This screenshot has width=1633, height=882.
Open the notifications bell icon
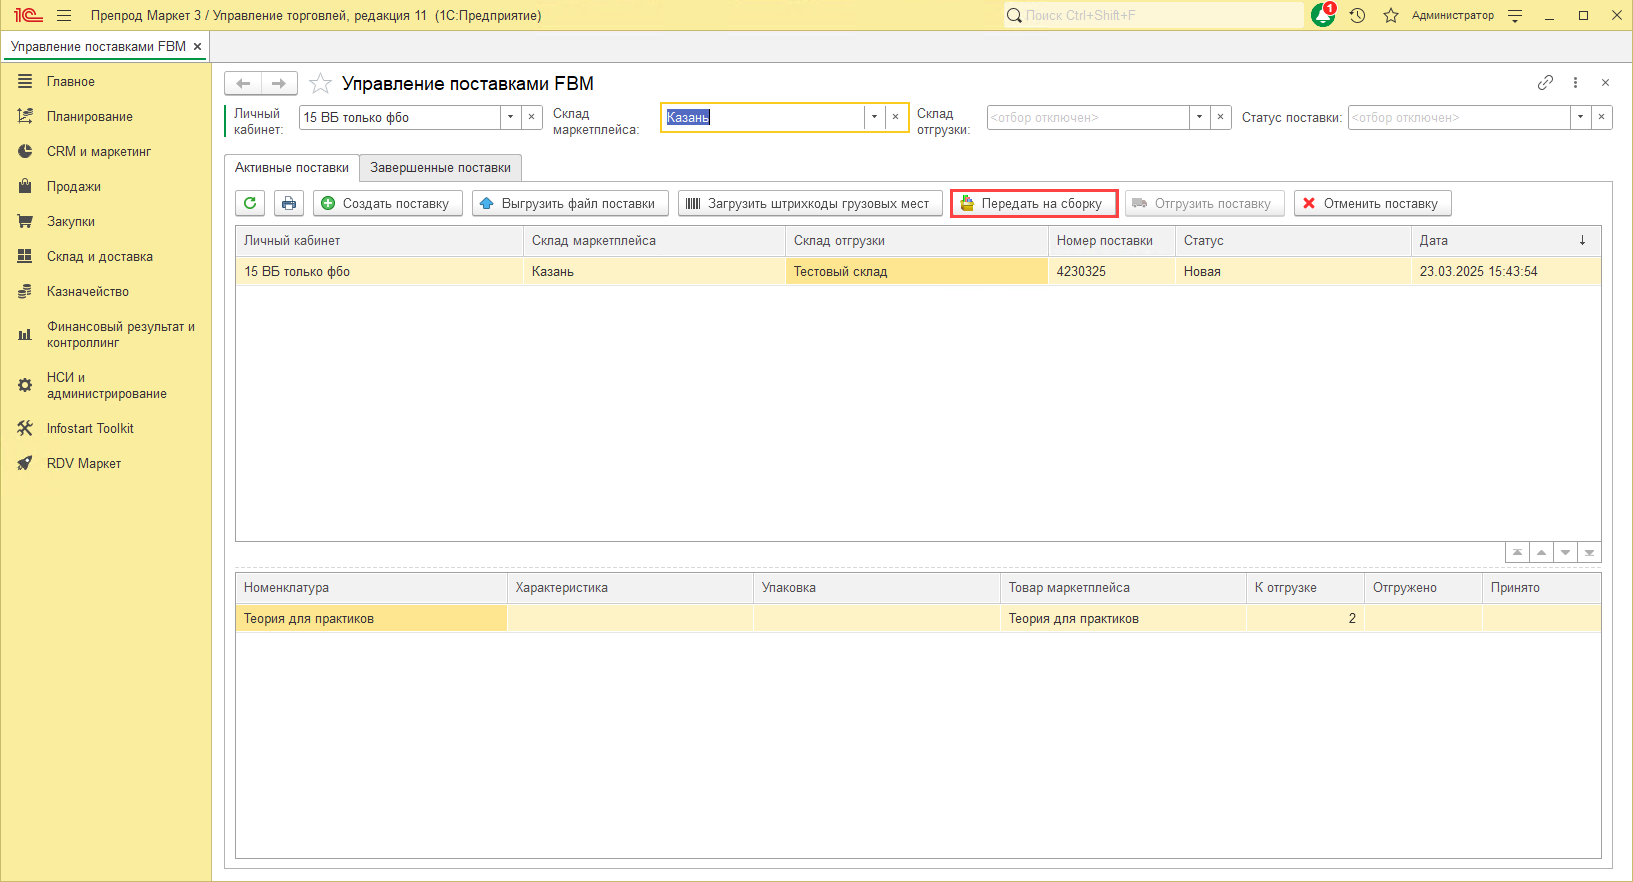[x=1323, y=15]
